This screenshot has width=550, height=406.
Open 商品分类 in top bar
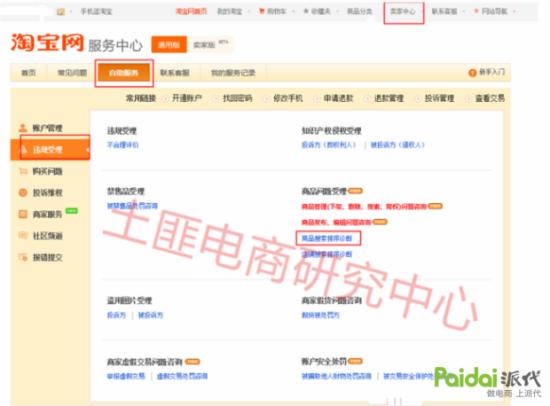(x=360, y=12)
